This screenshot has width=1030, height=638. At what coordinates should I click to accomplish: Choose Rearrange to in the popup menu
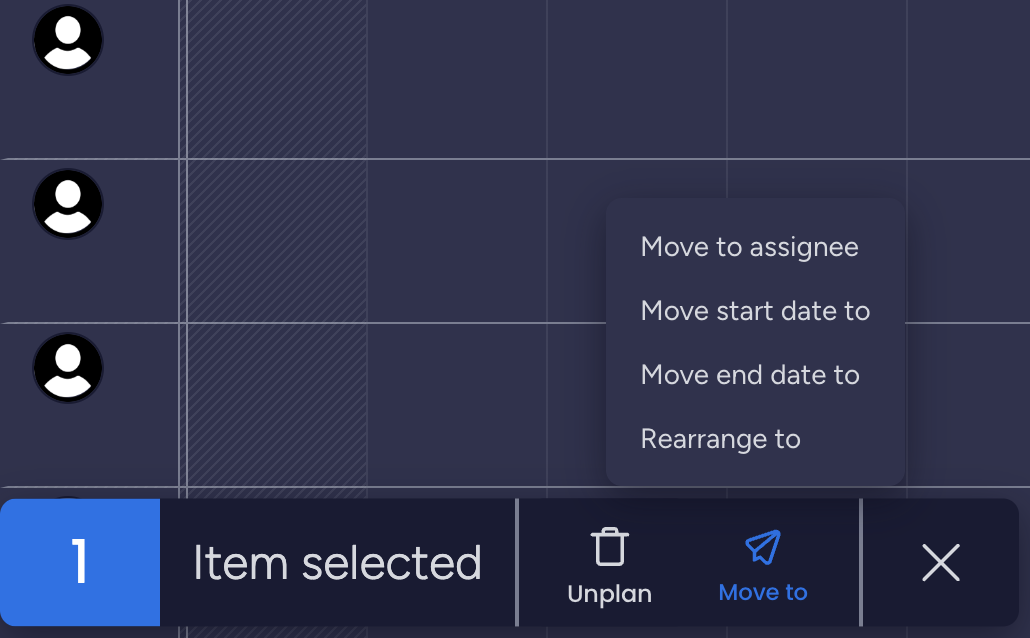click(x=720, y=439)
